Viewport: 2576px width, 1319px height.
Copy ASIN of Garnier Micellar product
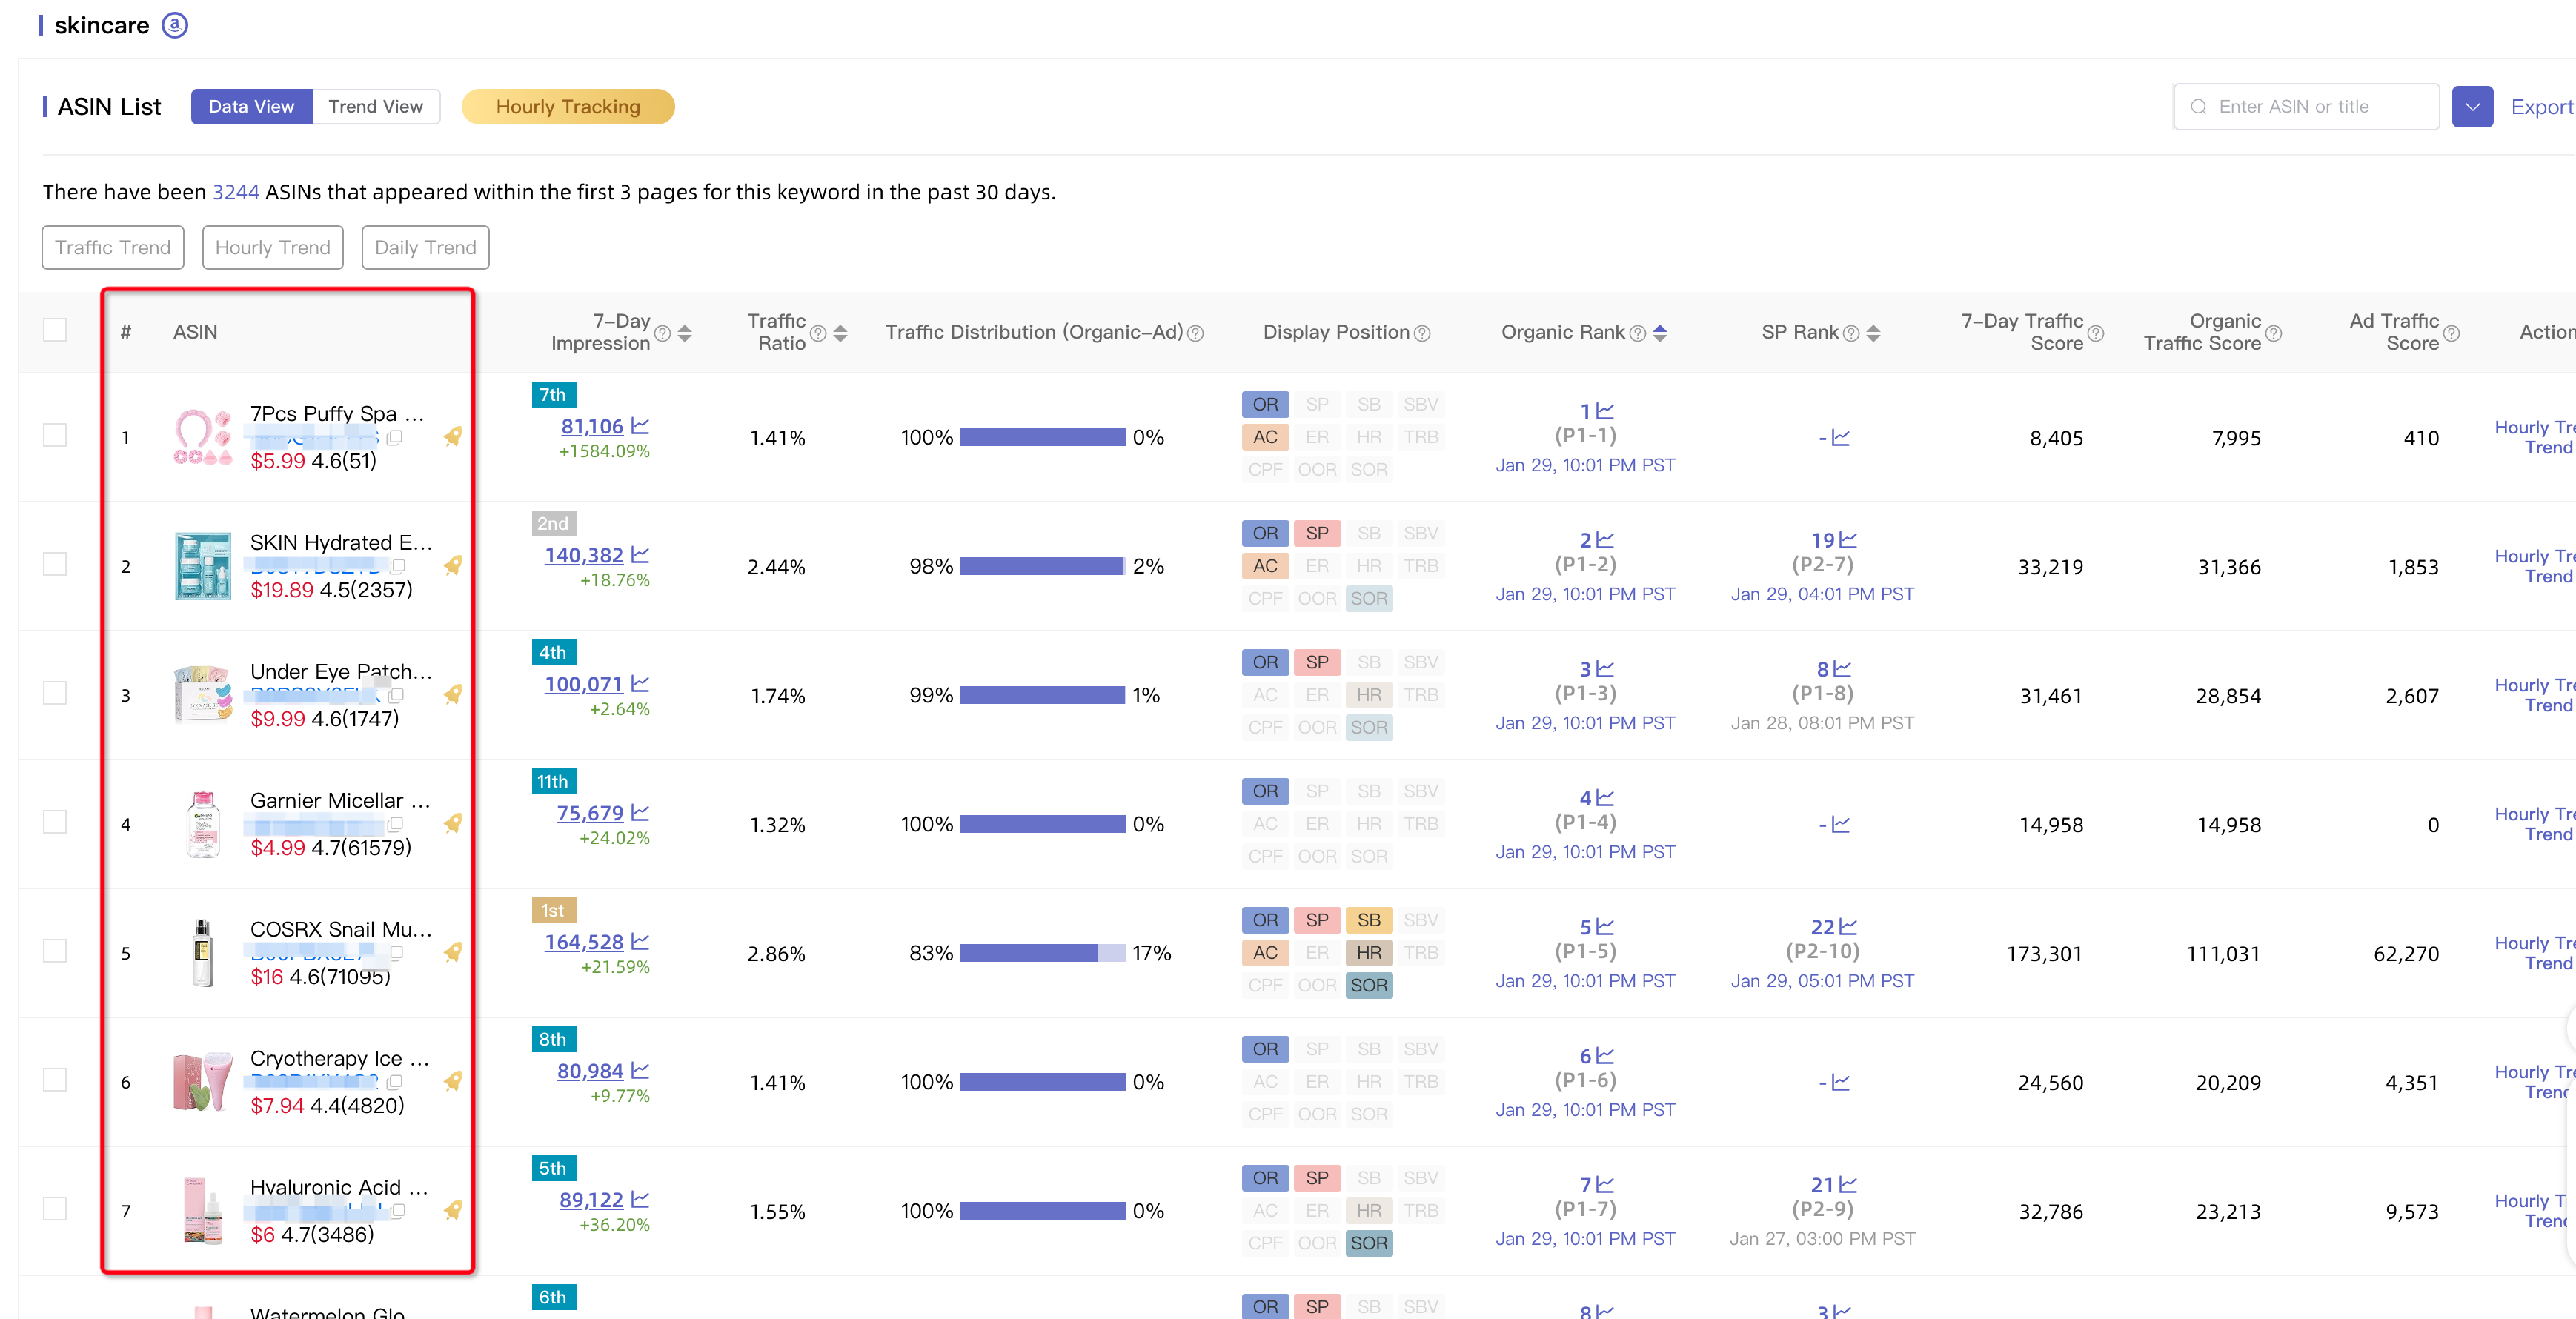coord(395,825)
